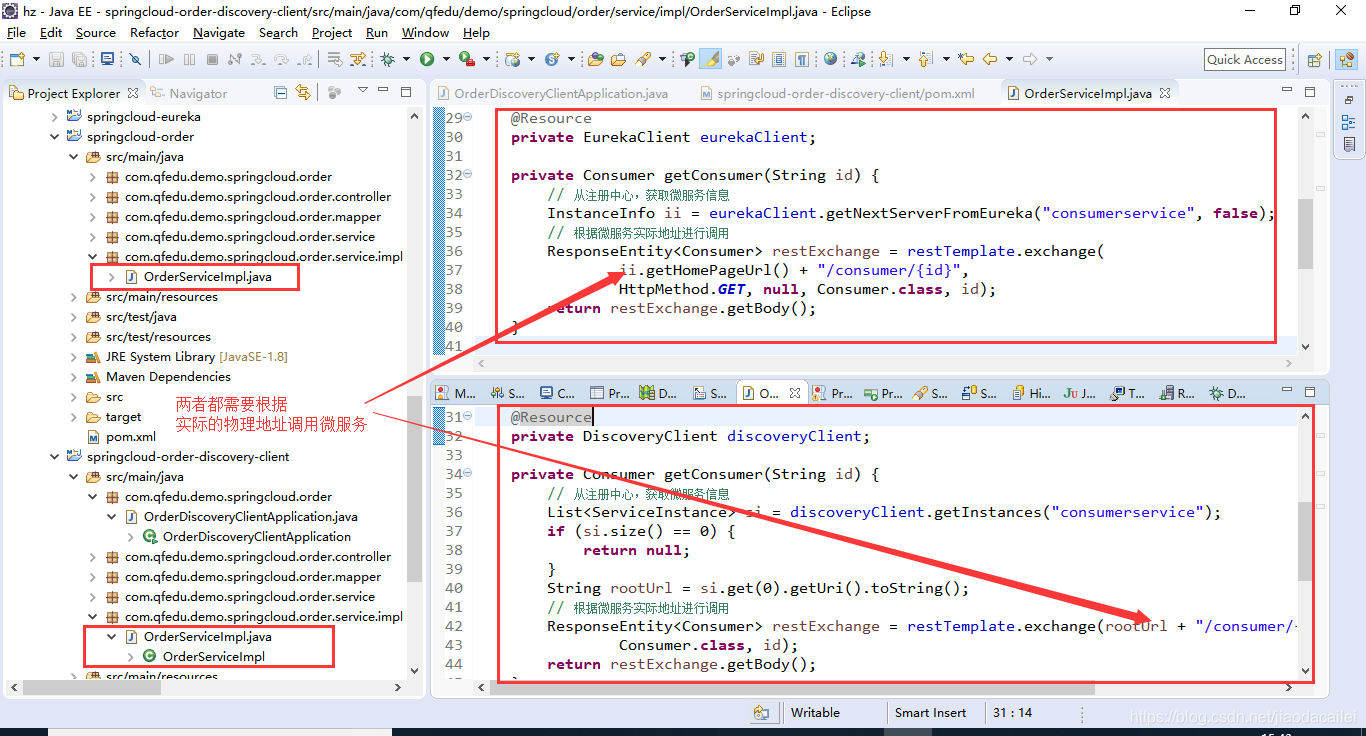
Task: Open the File menu
Action: coord(16,32)
